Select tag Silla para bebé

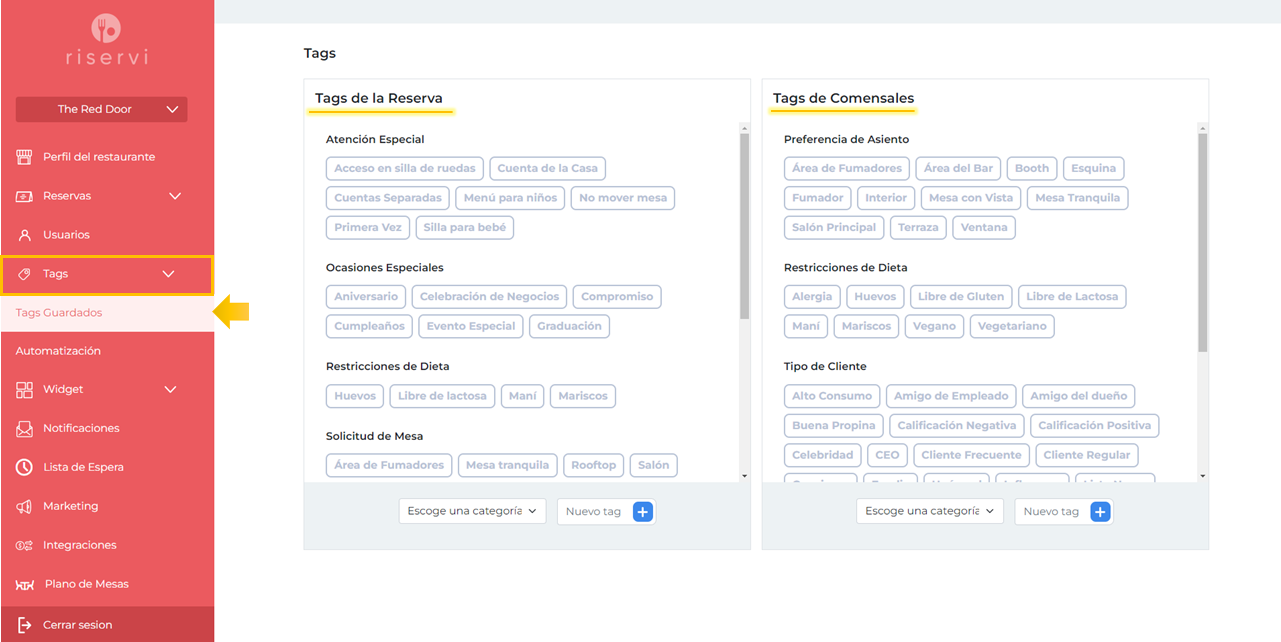coord(465,227)
